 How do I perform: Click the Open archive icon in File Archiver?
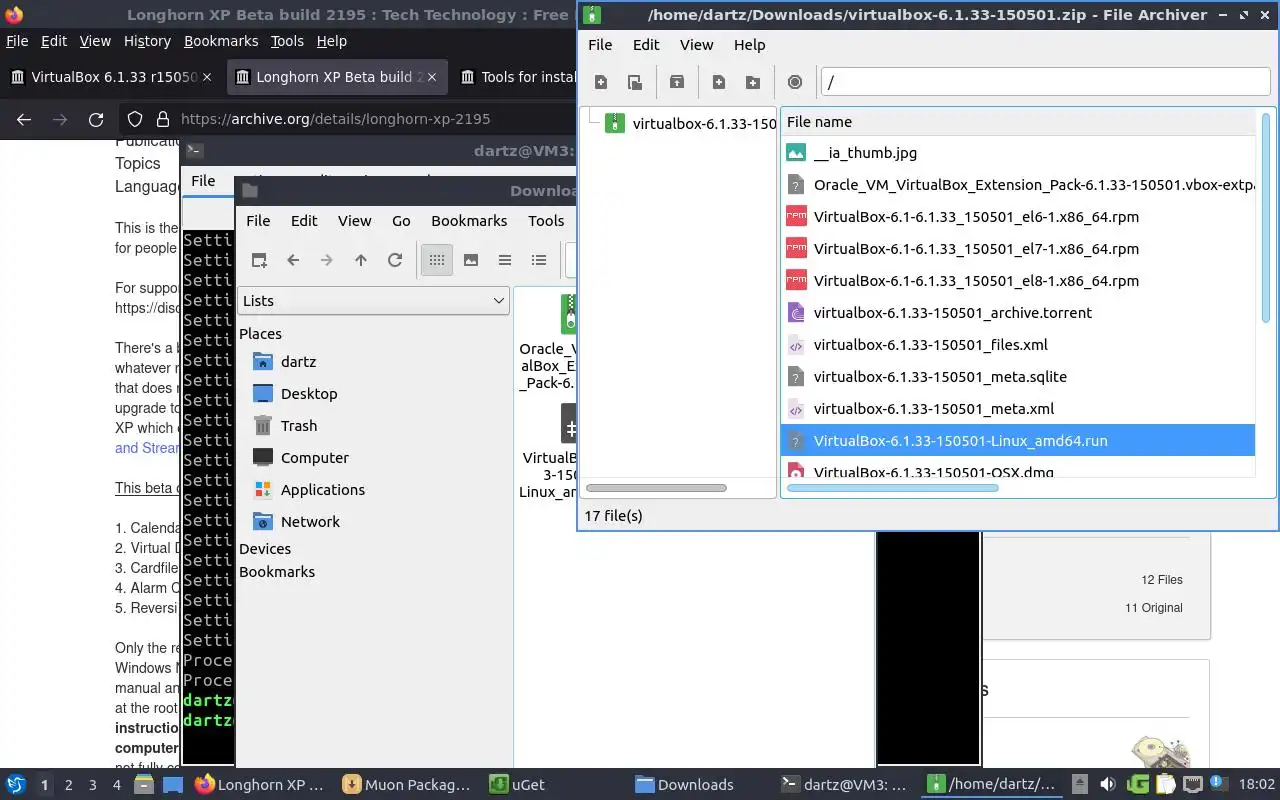coord(634,82)
